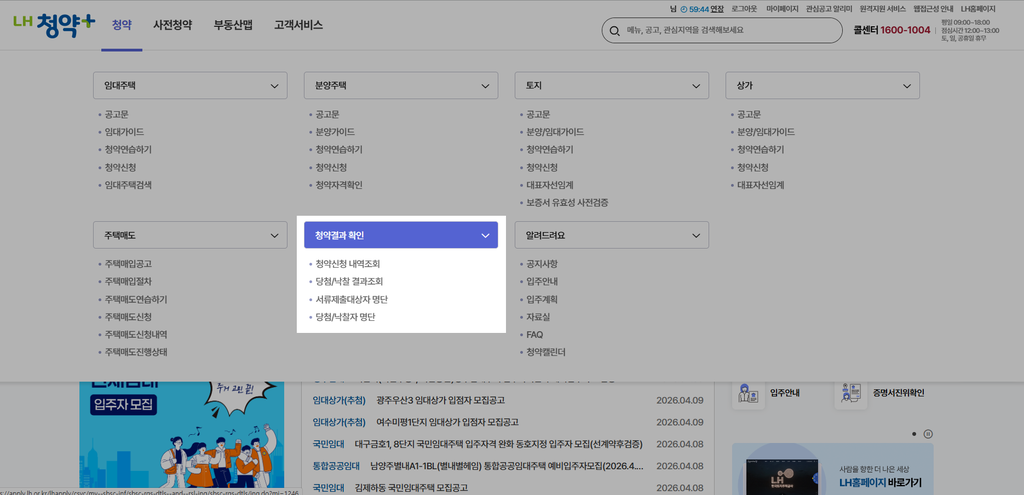Open 입주계획 menu item

[542, 300]
